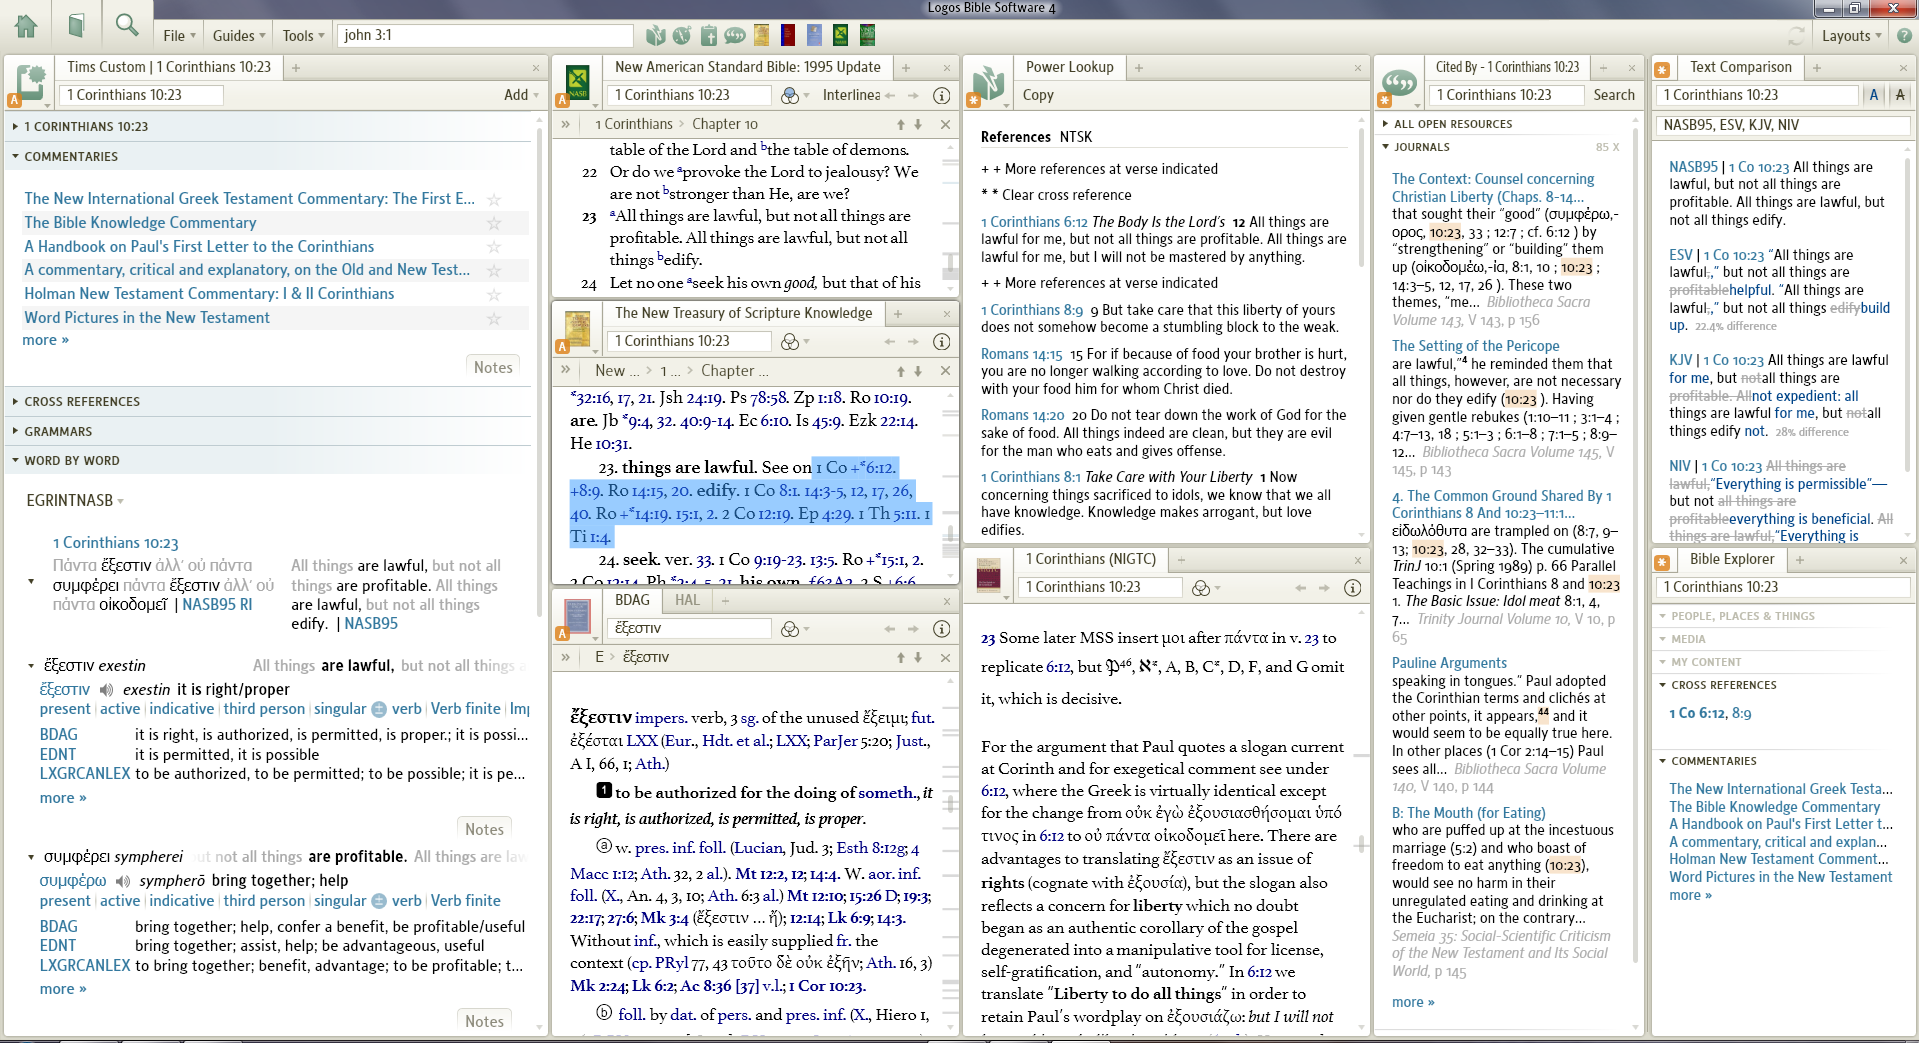
Task: Select the Bible Explorer tab
Action: click(1732, 560)
